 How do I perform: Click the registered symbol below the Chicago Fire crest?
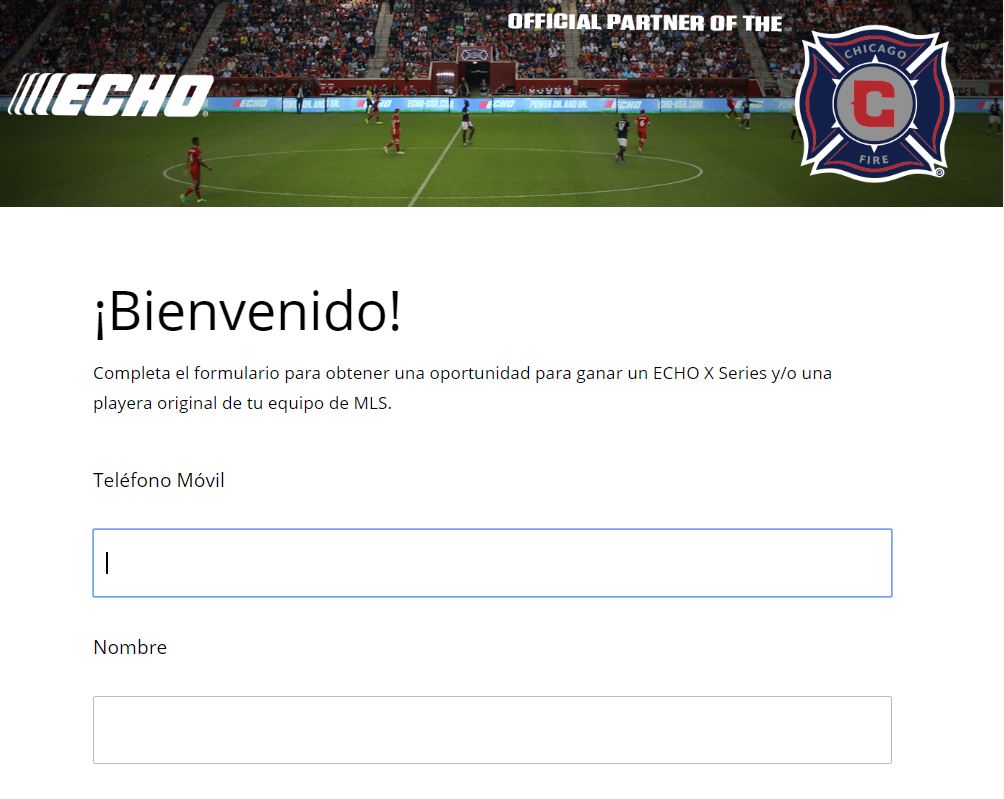point(939,172)
